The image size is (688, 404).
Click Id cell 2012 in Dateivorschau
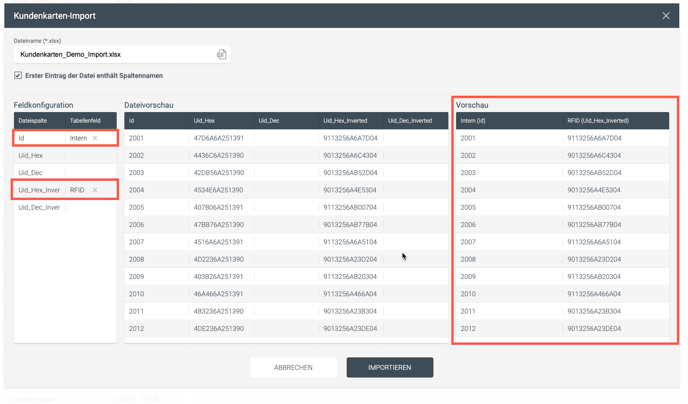coord(136,329)
